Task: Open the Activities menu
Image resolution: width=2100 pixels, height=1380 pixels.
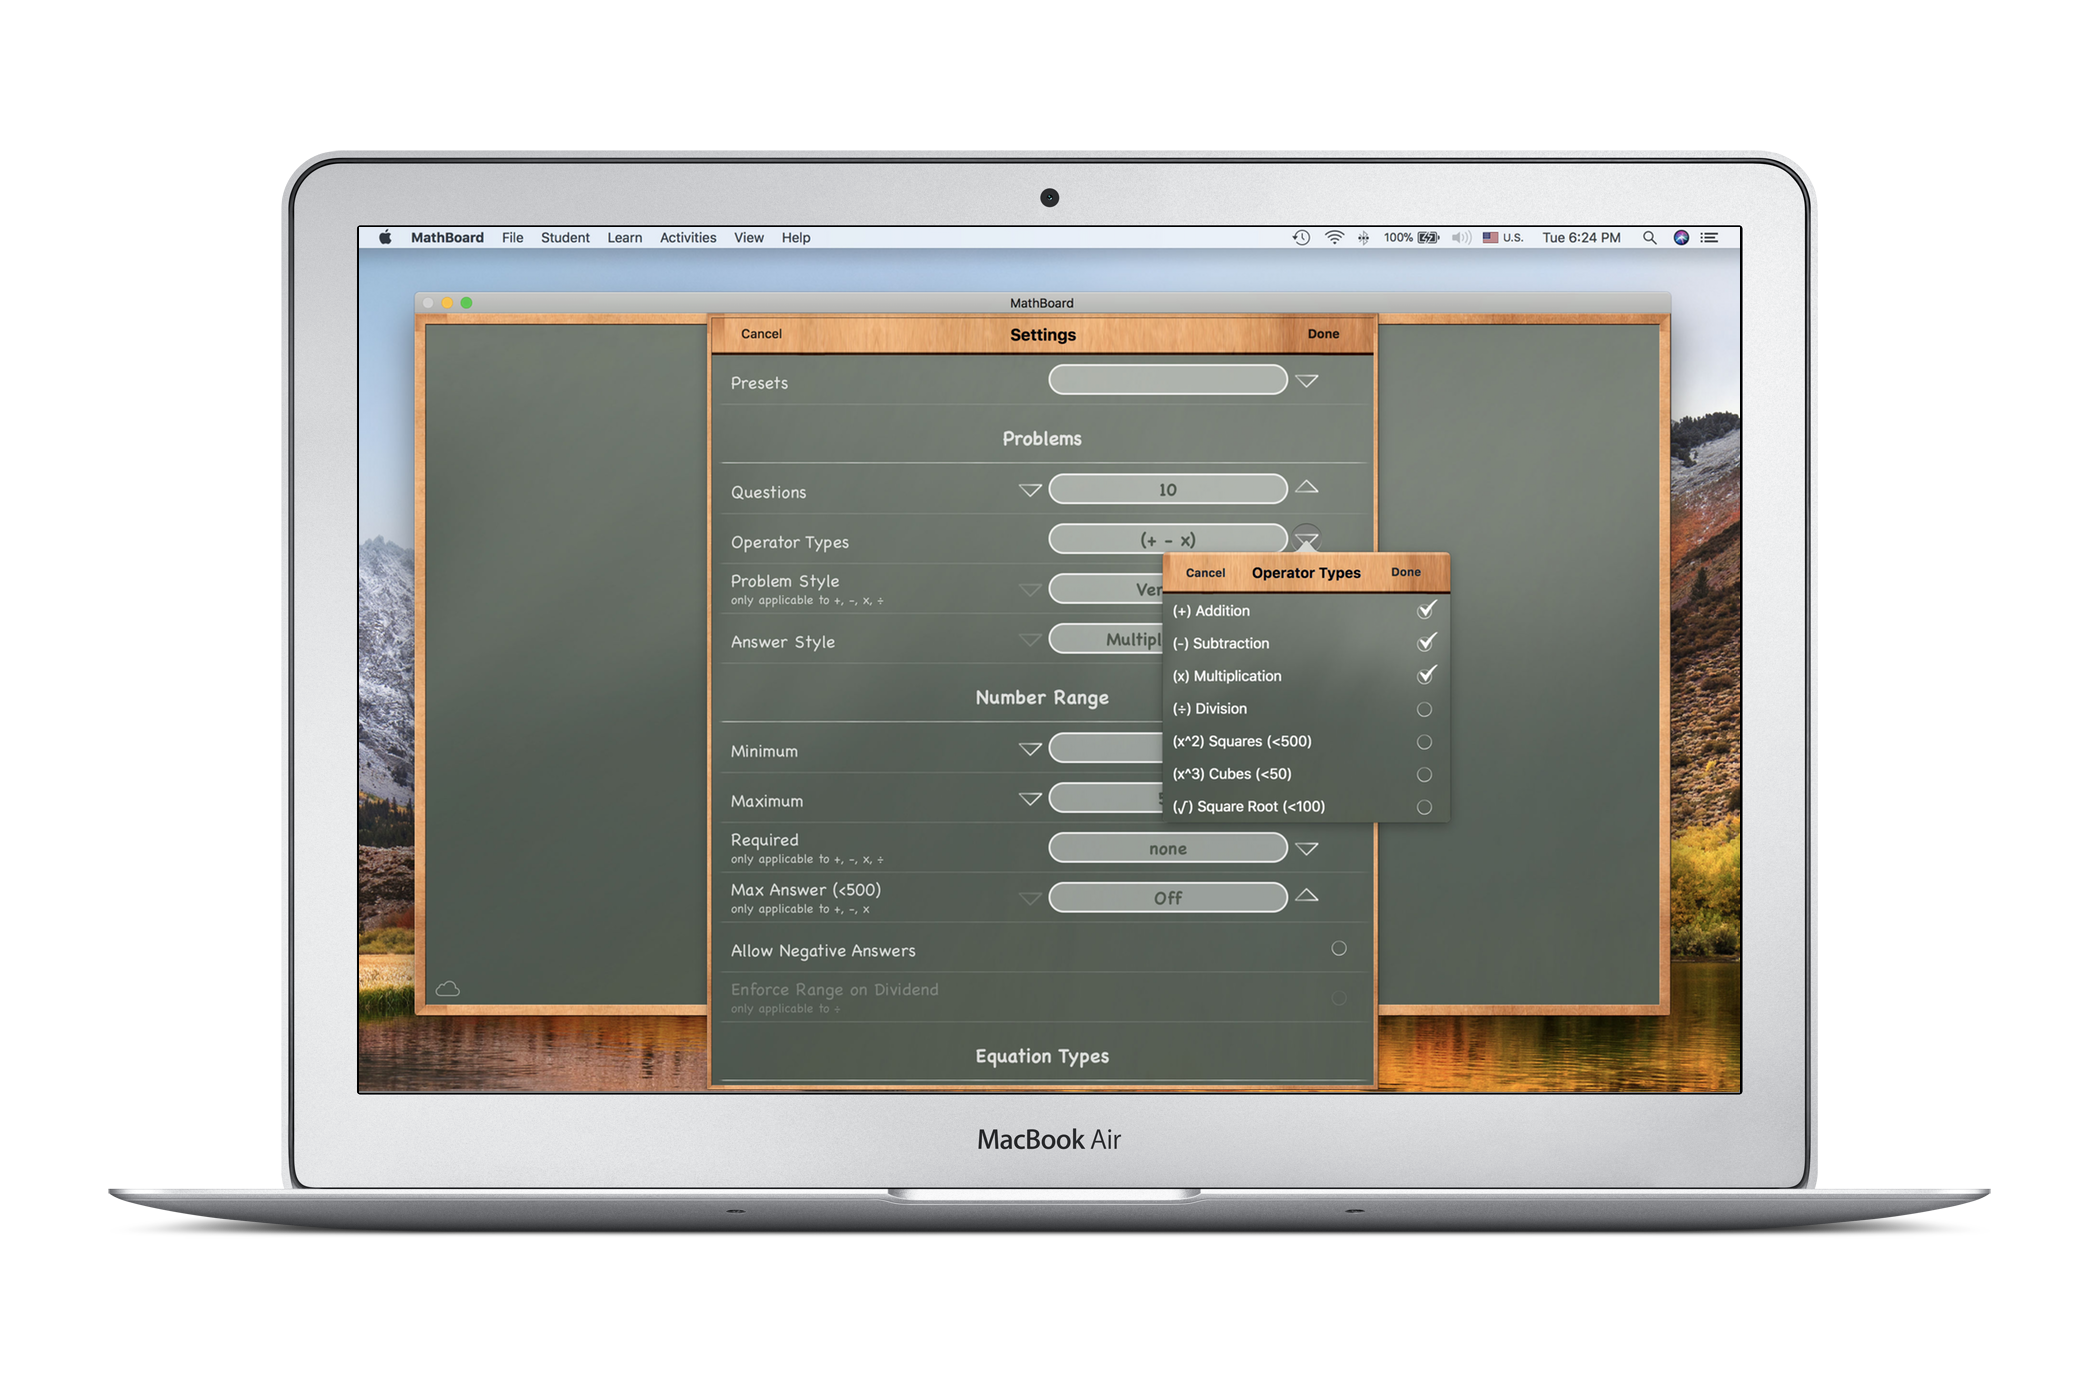Action: pos(688,237)
